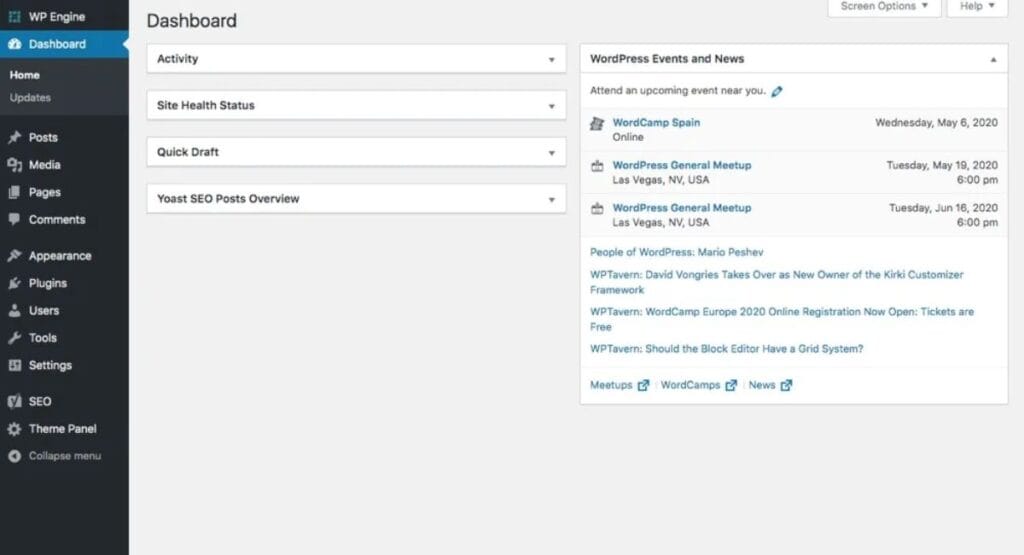
Task: Click the Collapse menu arrow icon
Action: coord(14,456)
